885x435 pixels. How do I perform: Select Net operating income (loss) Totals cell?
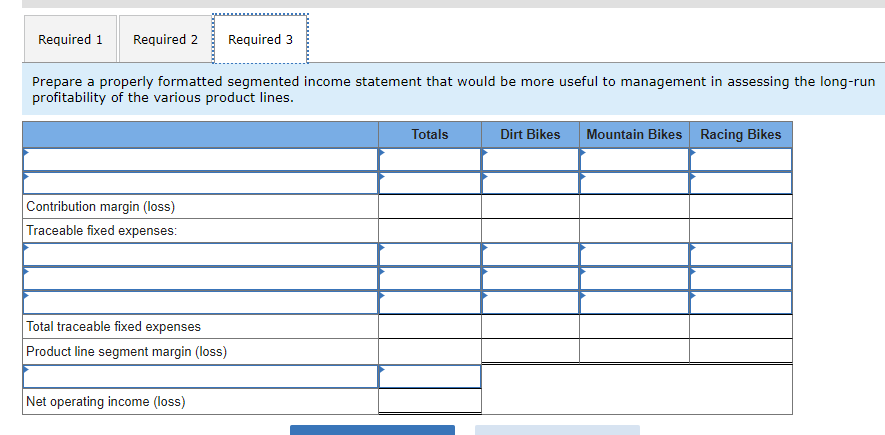pyautogui.click(x=430, y=402)
